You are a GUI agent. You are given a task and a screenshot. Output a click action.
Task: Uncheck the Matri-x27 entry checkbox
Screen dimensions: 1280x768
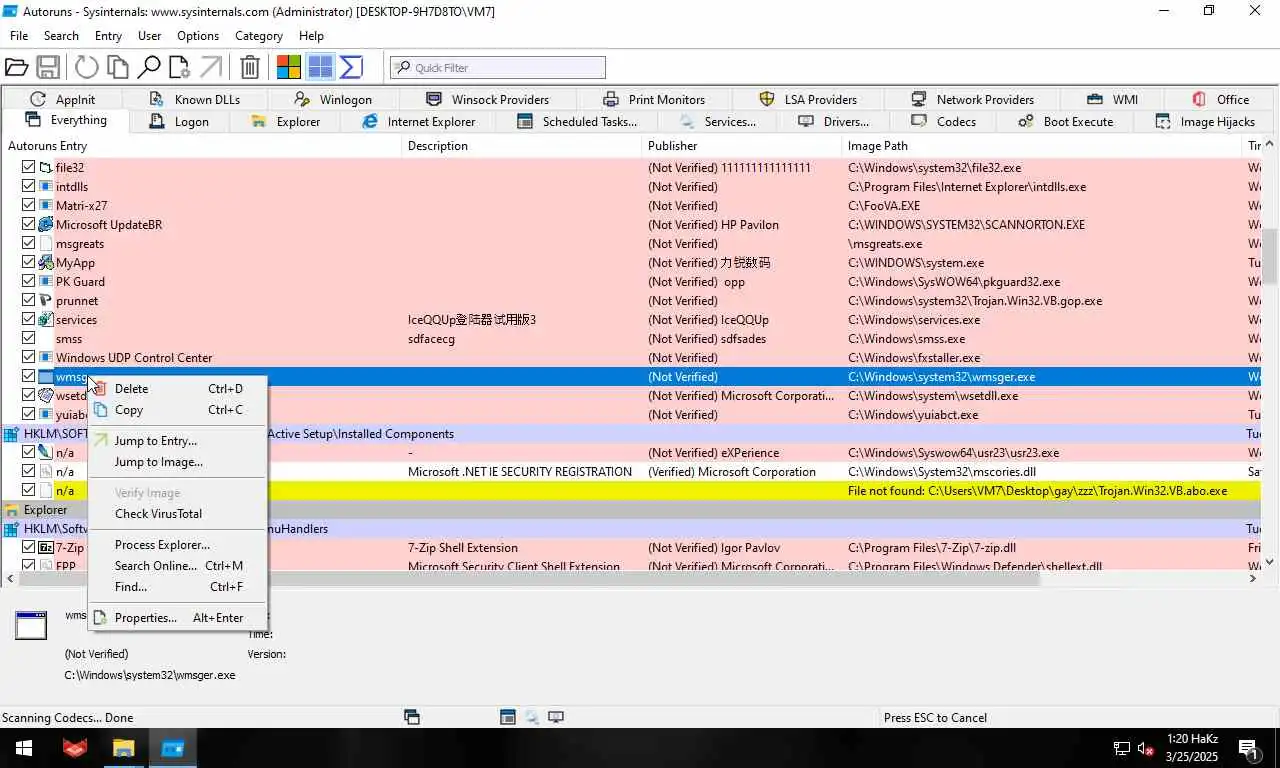click(x=29, y=206)
